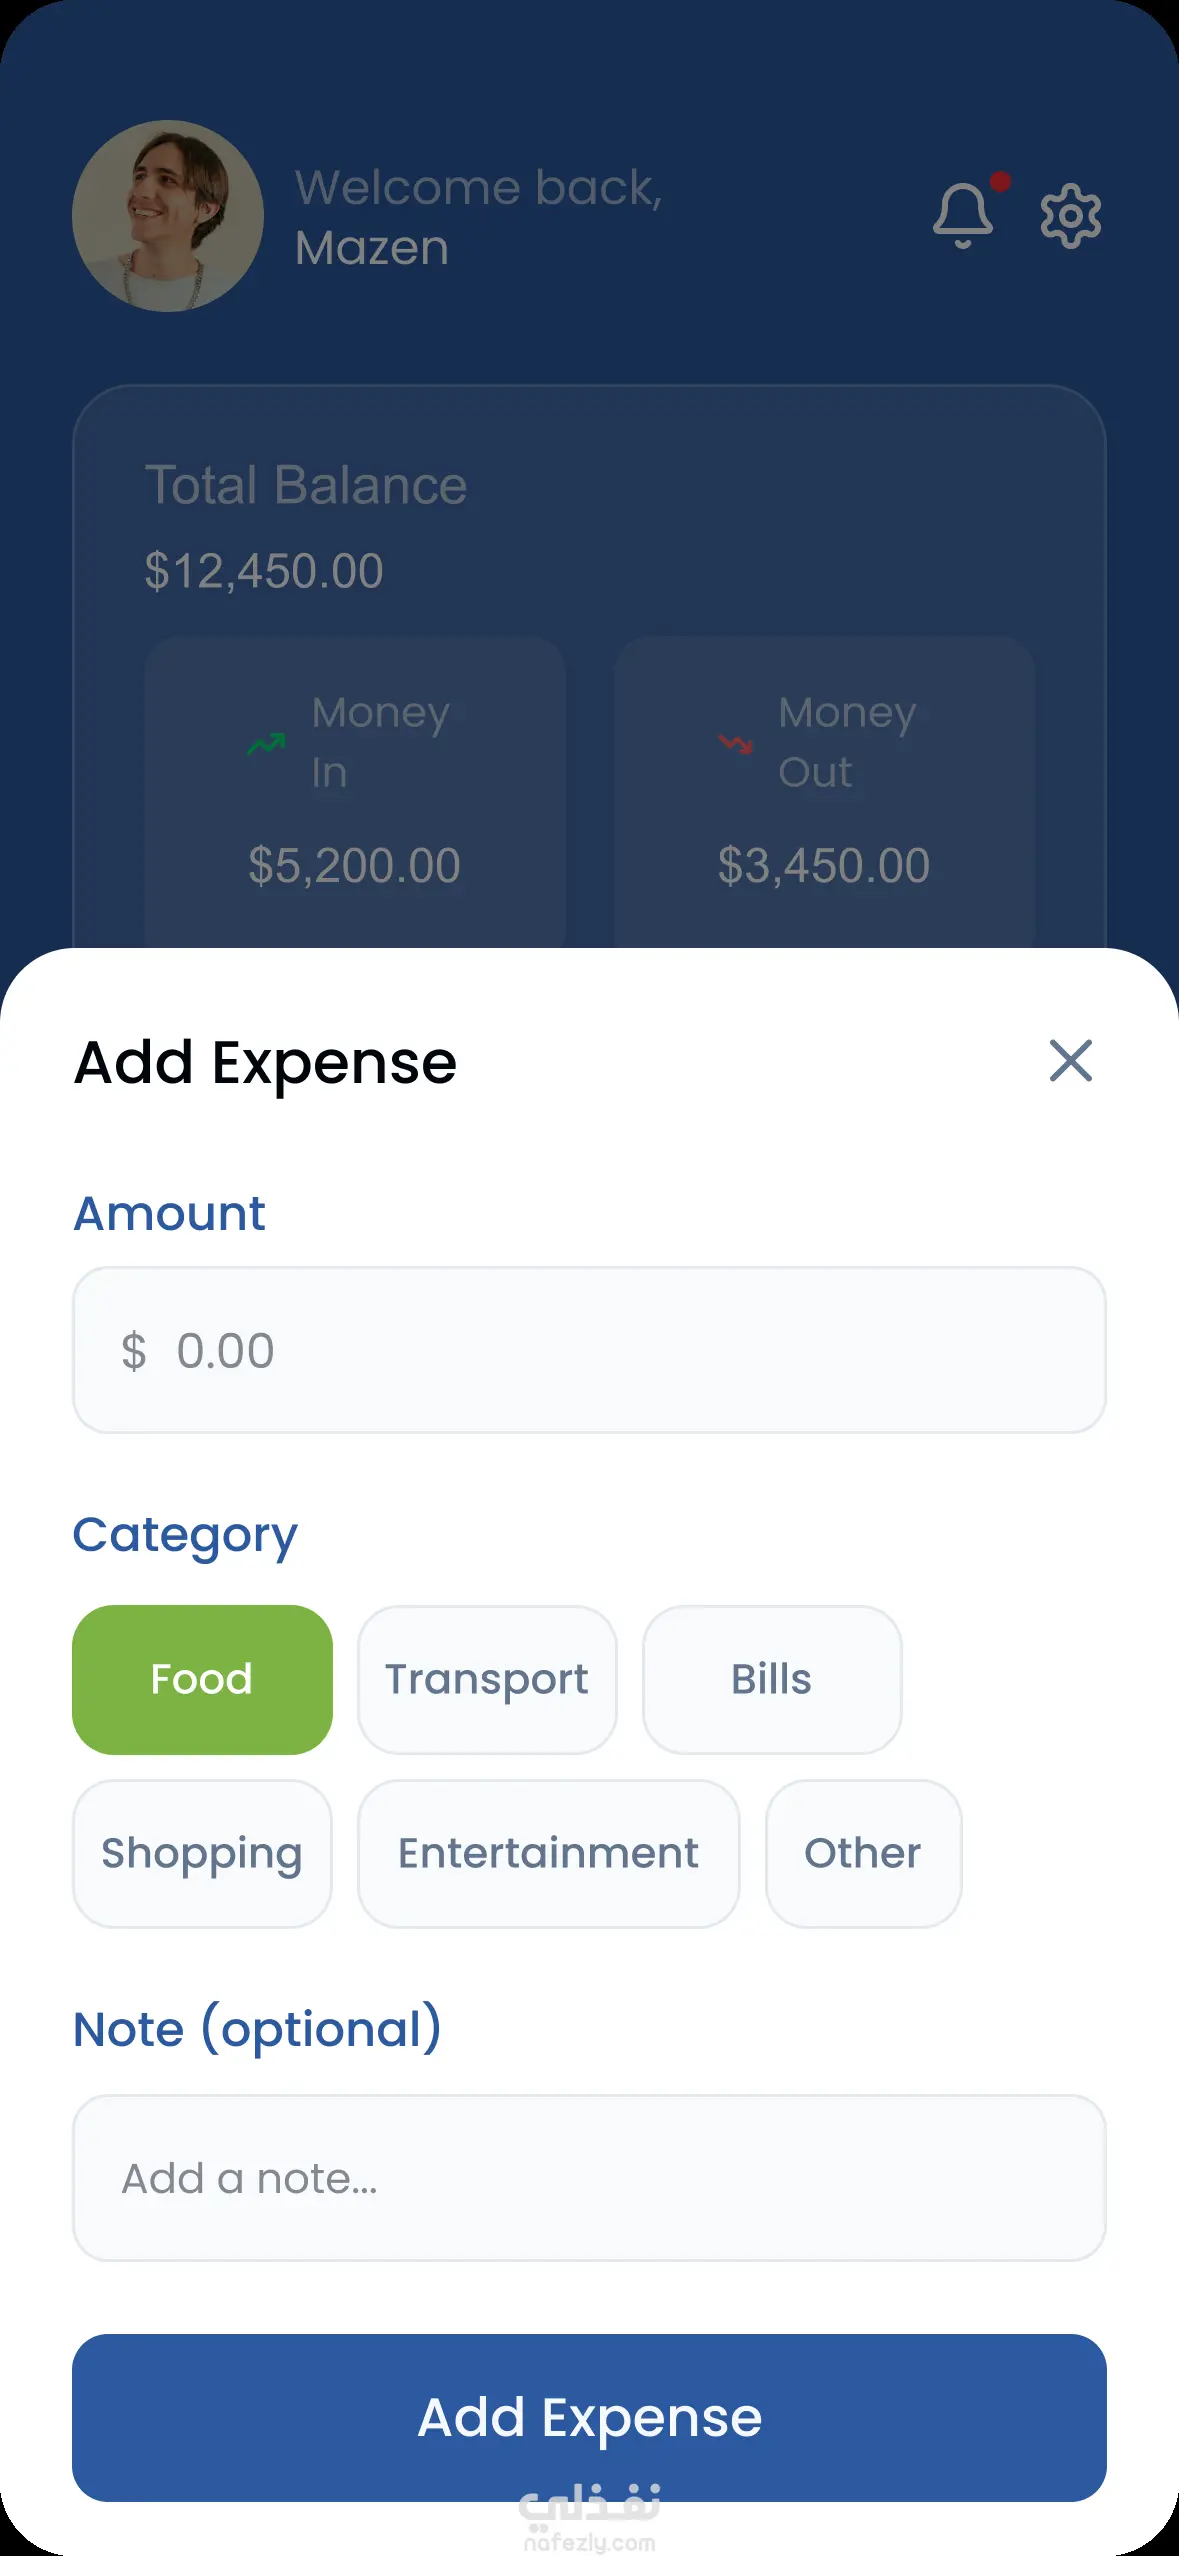Select the Other category chip

click(863, 1854)
